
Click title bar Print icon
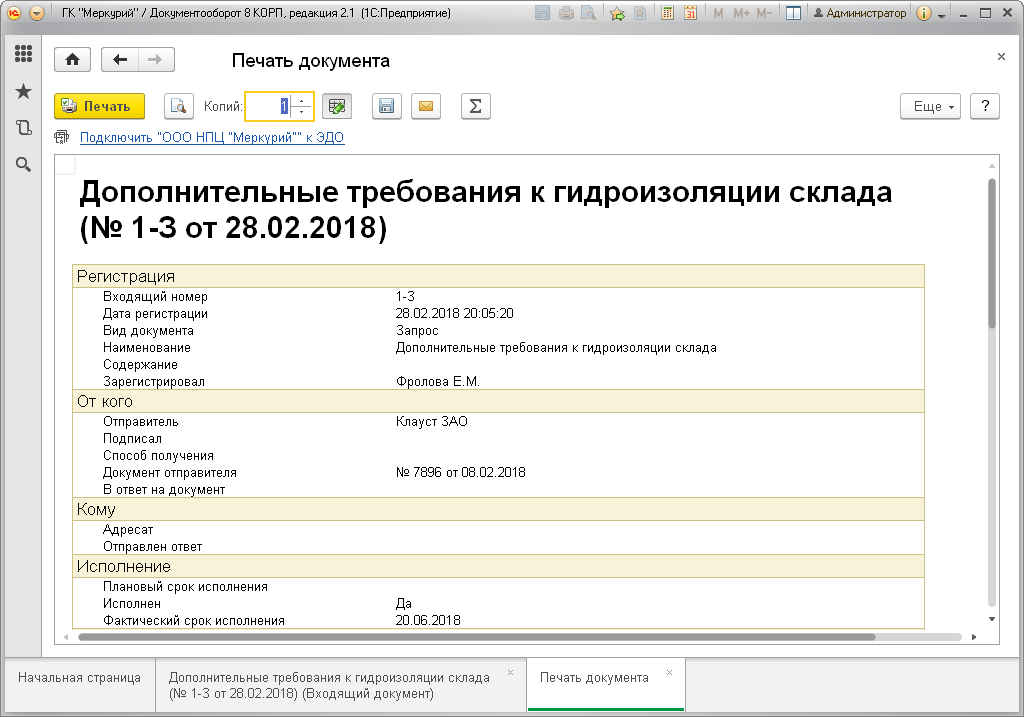(x=566, y=13)
